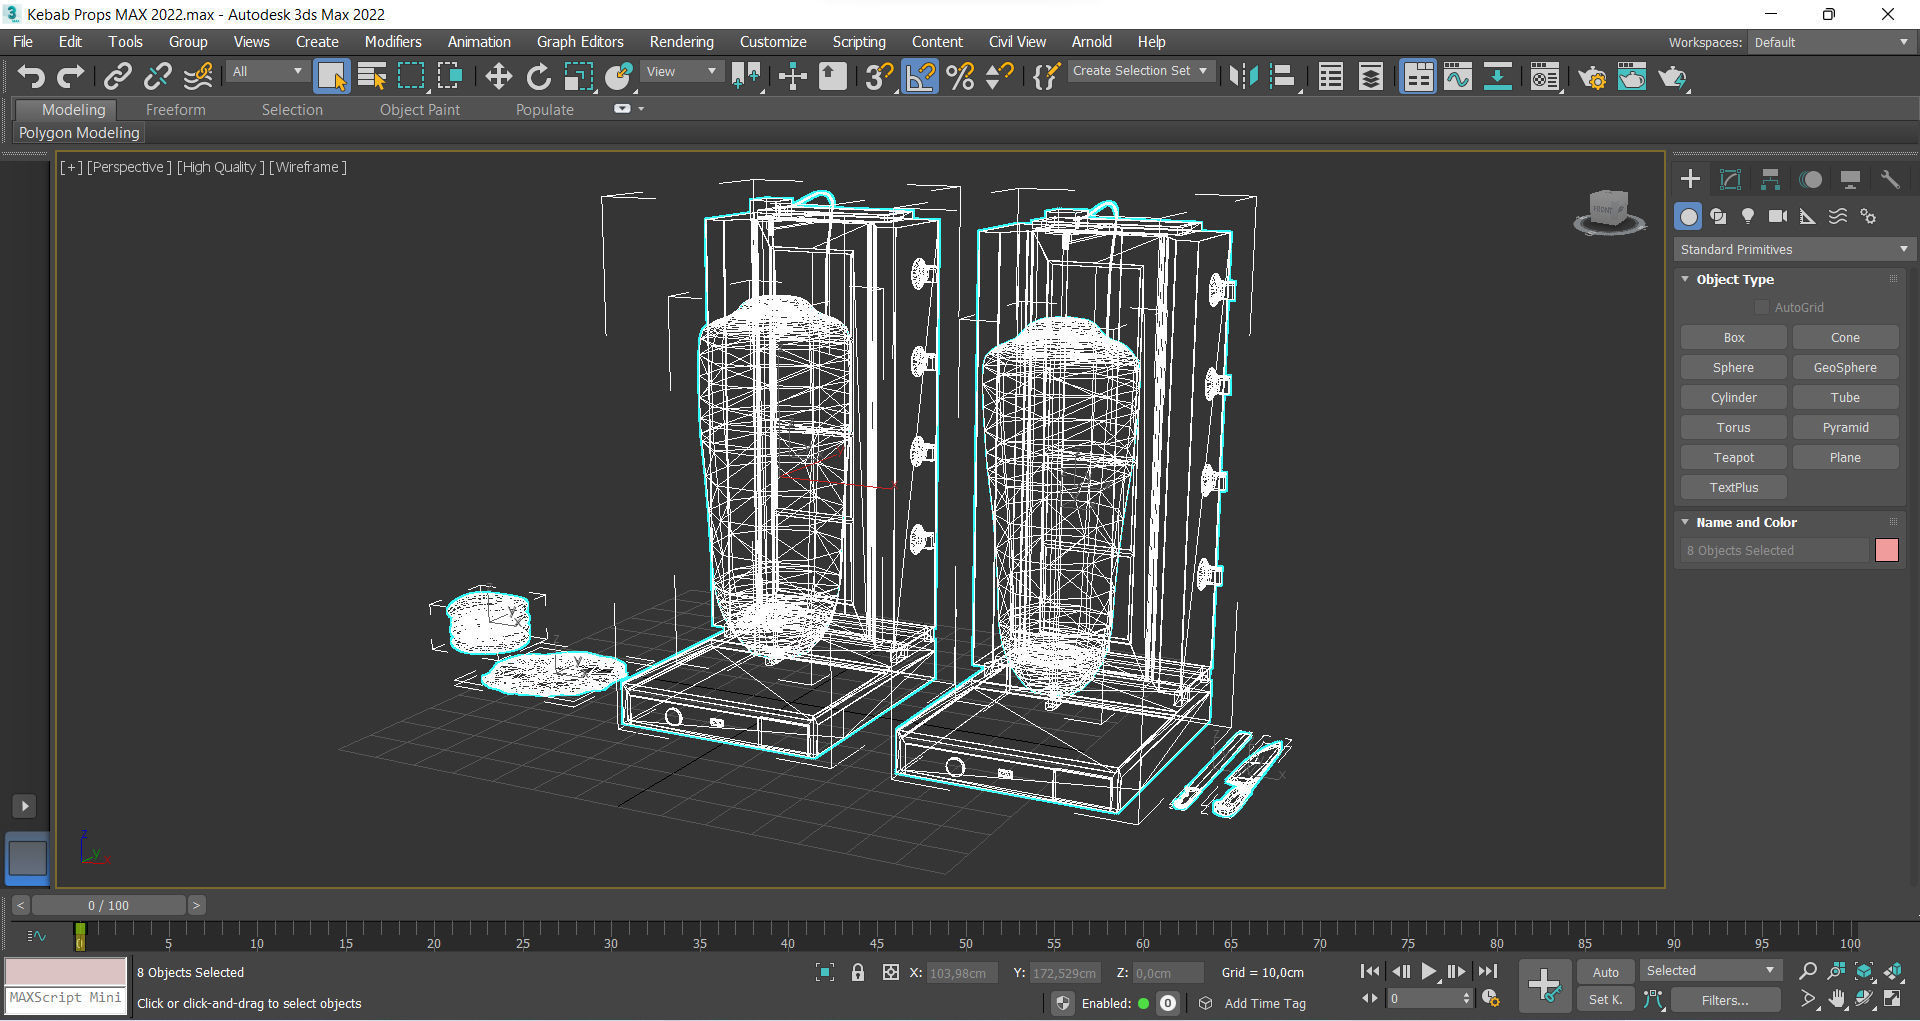Image resolution: width=1920 pixels, height=1021 pixels.
Task: Open Select by Name list
Action: (372, 76)
